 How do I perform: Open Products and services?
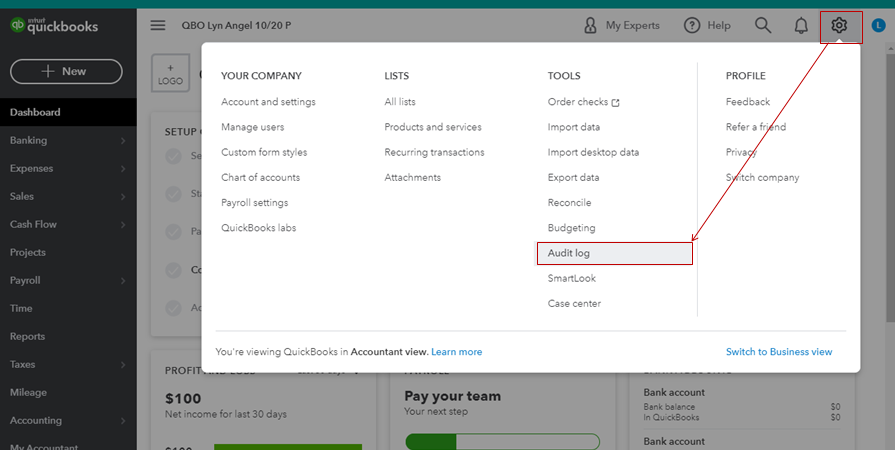[x=433, y=127]
